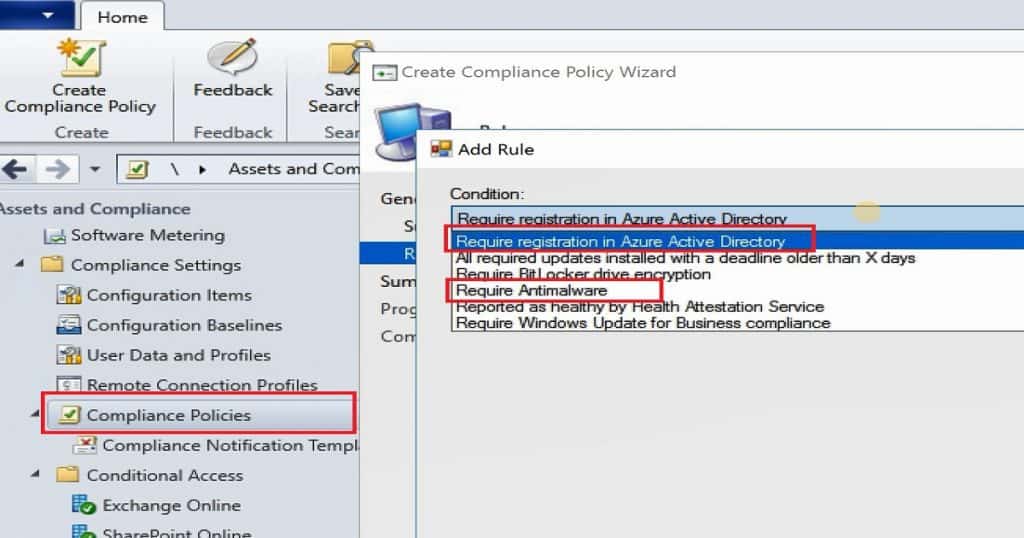
Task: Click the breadcrumb root checkmark icon
Action: coord(136,170)
